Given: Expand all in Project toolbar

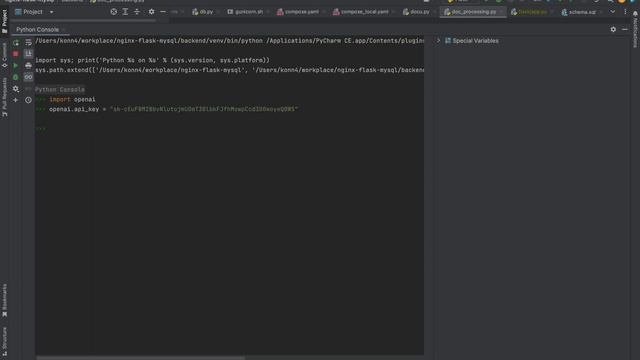Looking at the screenshot, I should tap(125, 12).
